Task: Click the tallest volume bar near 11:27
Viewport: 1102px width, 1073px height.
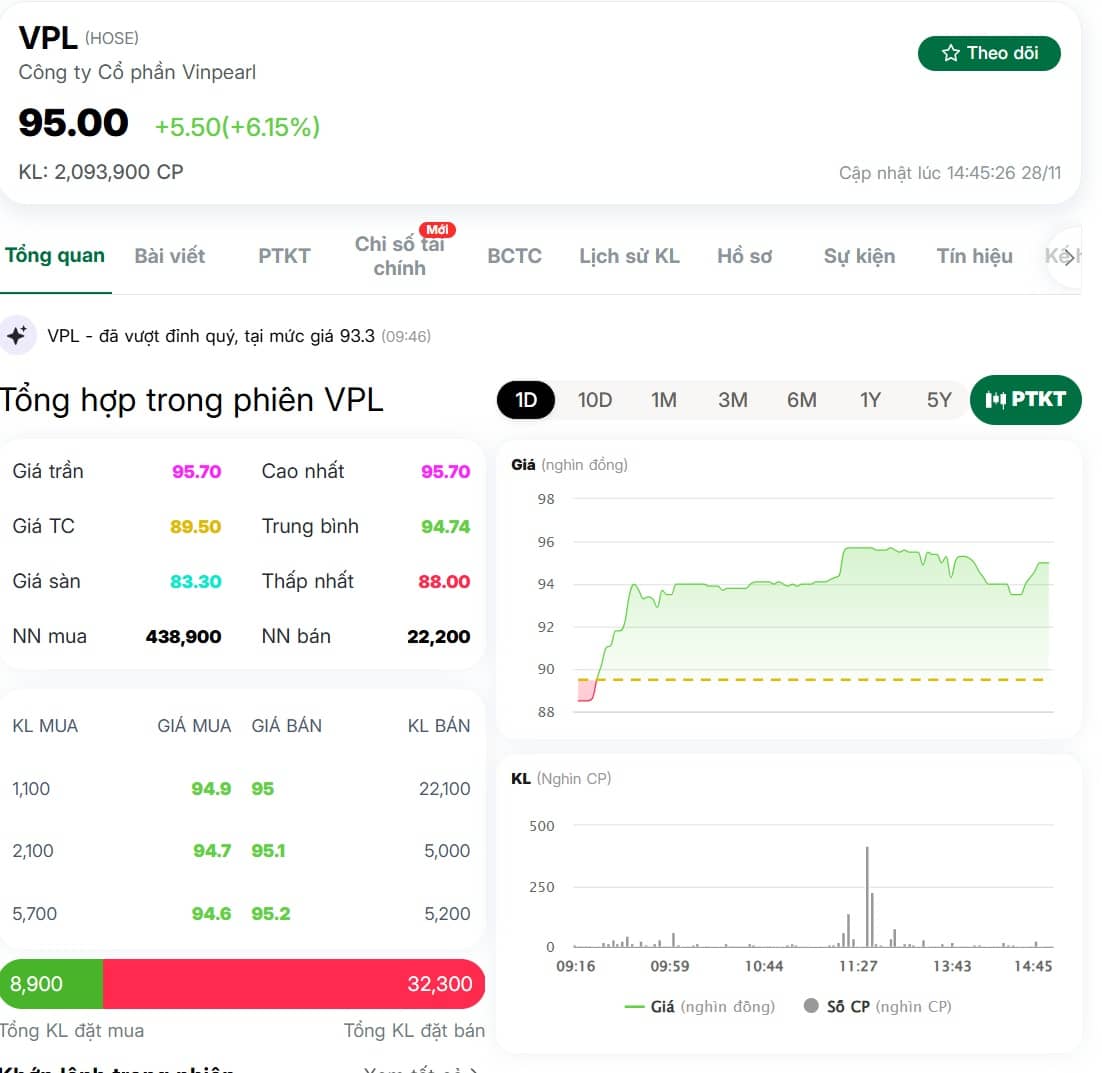Action: 867,897
